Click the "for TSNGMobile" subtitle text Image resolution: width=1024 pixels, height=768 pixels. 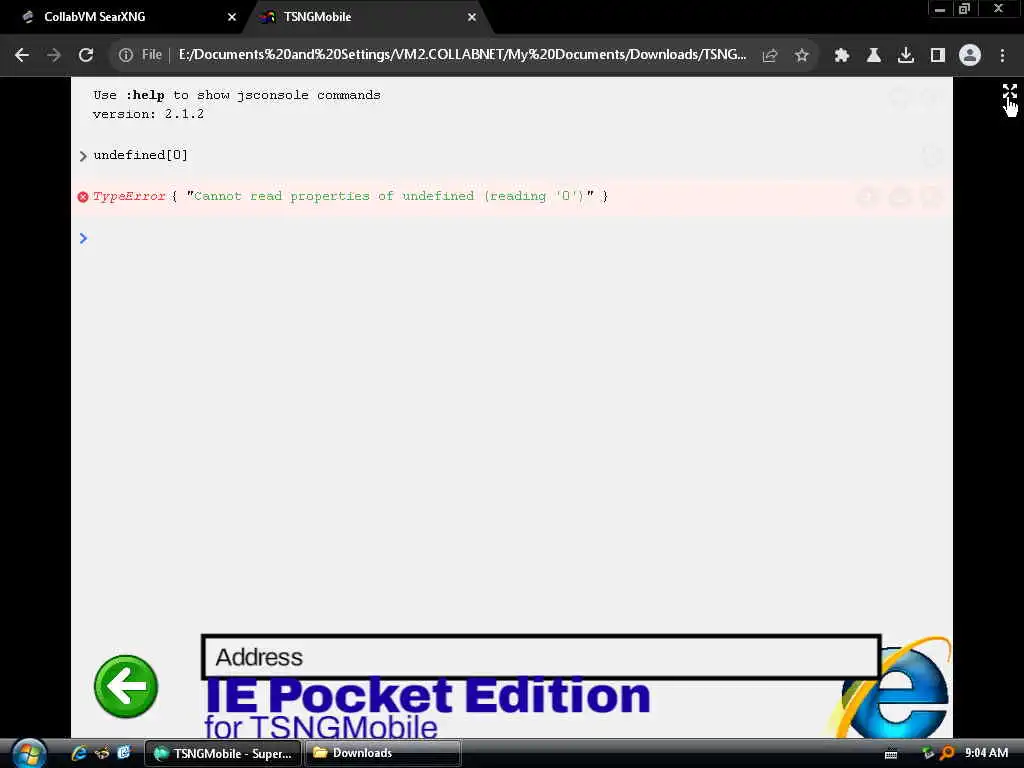click(321, 727)
